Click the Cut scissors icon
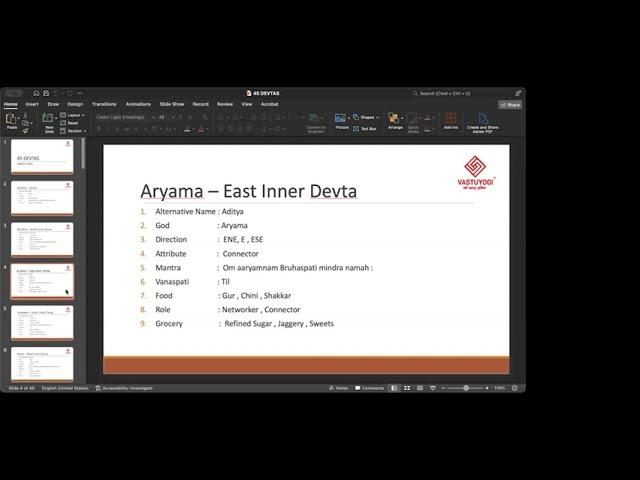Screen dimensions: 640x480 tap(25, 116)
